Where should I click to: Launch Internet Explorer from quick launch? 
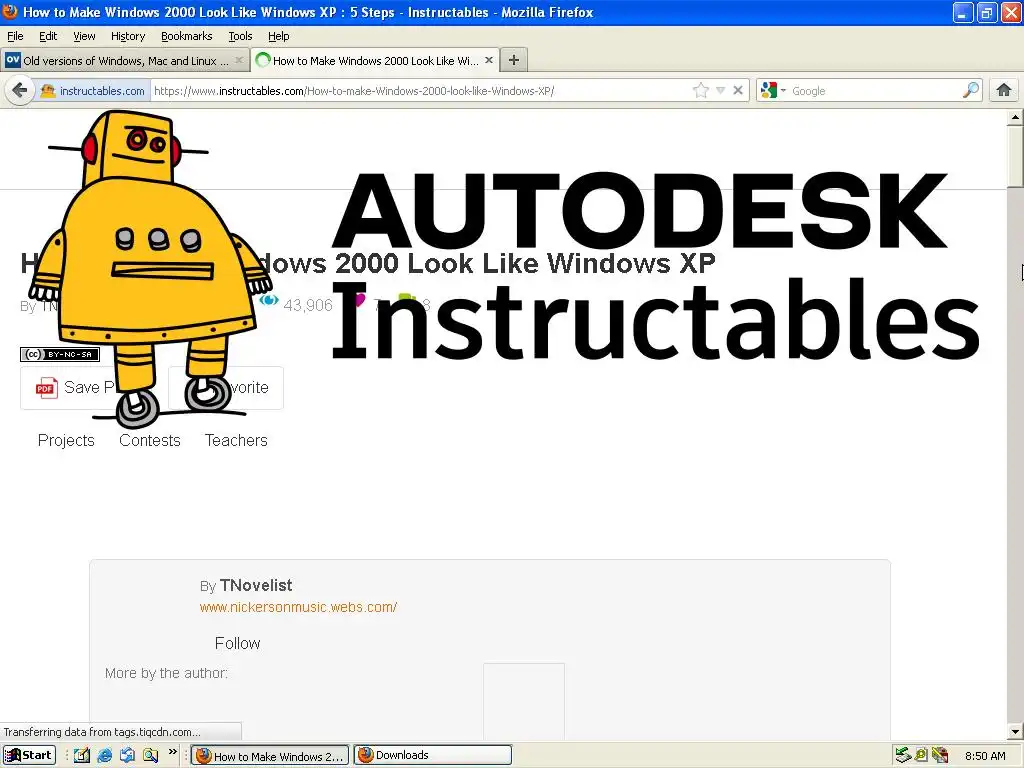pyautogui.click(x=104, y=755)
